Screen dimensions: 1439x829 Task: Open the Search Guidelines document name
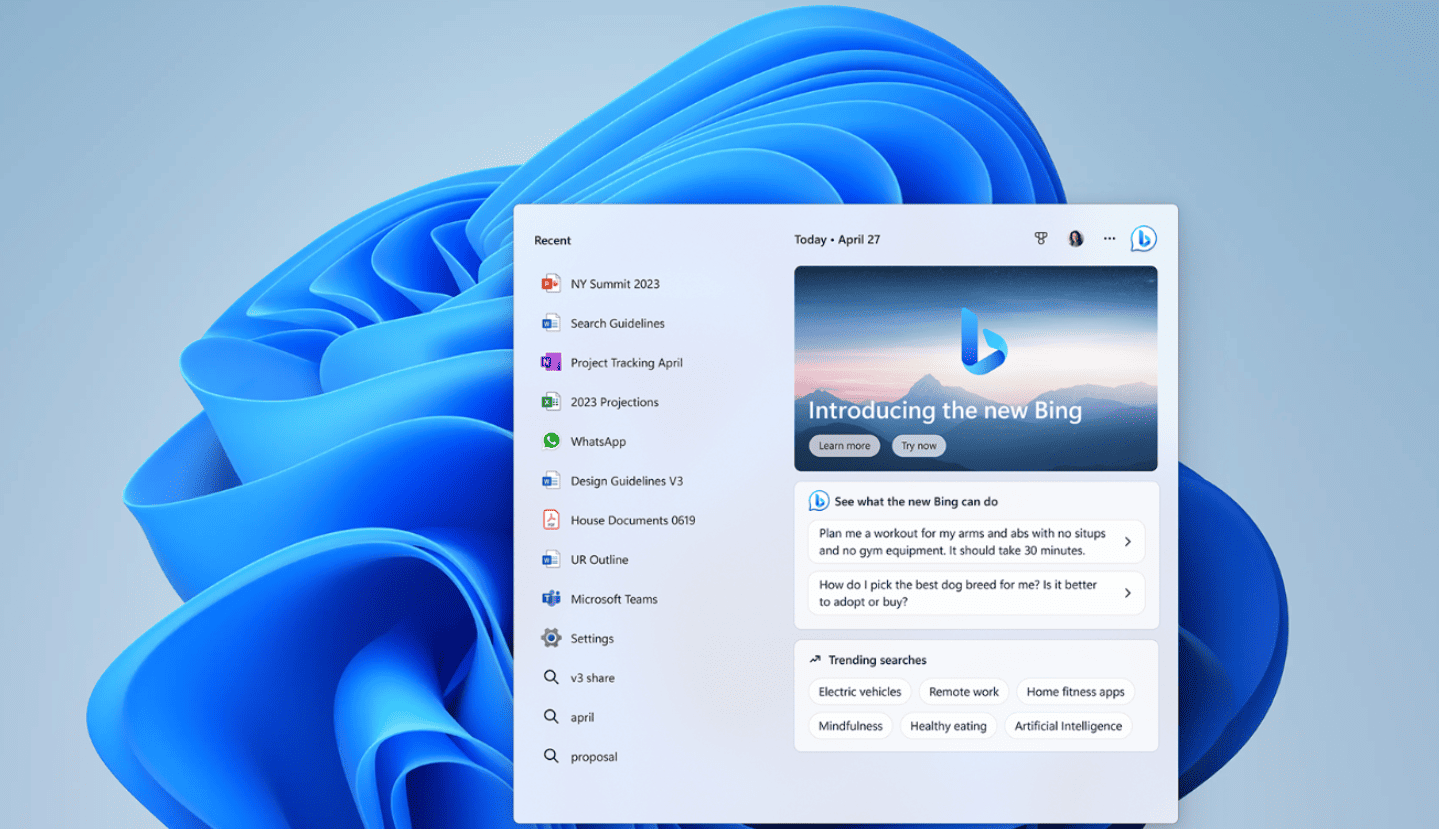pos(617,323)
